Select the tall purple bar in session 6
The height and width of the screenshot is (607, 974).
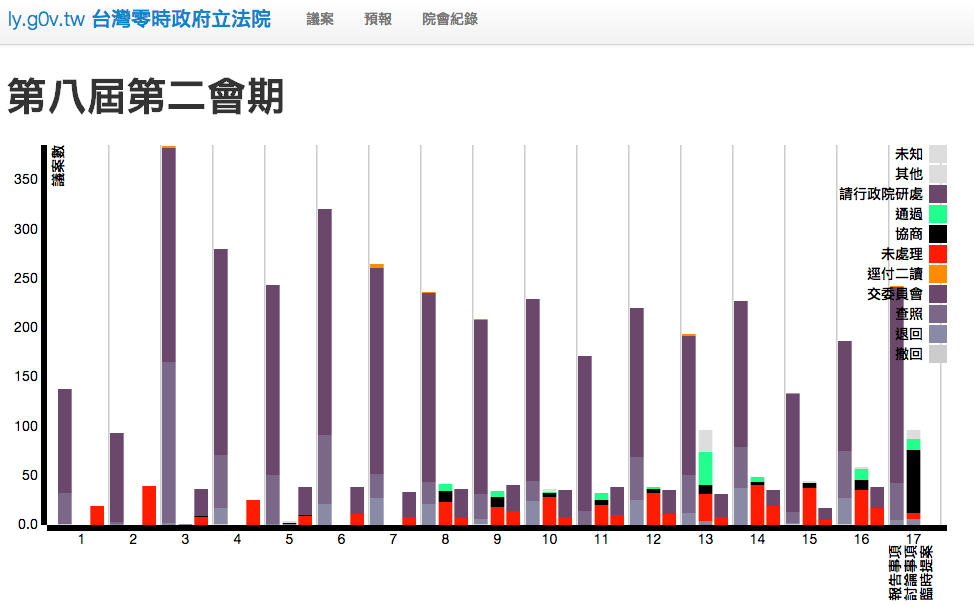(x=324, y=320)
